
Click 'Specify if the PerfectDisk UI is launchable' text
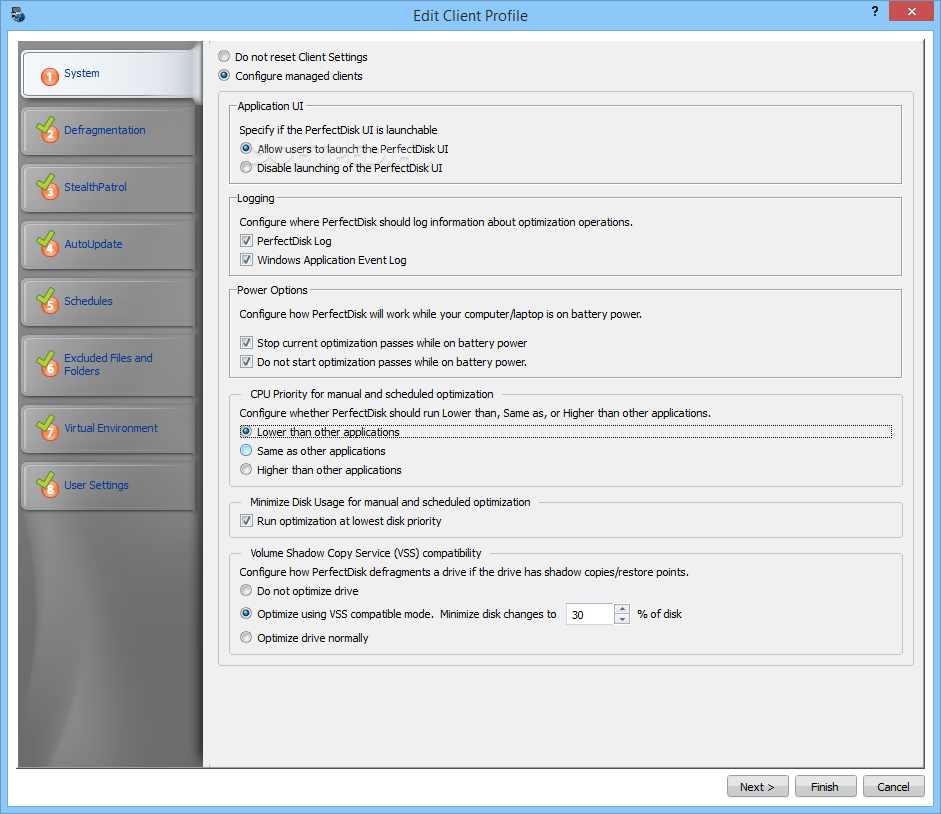[x=338, y=130]
